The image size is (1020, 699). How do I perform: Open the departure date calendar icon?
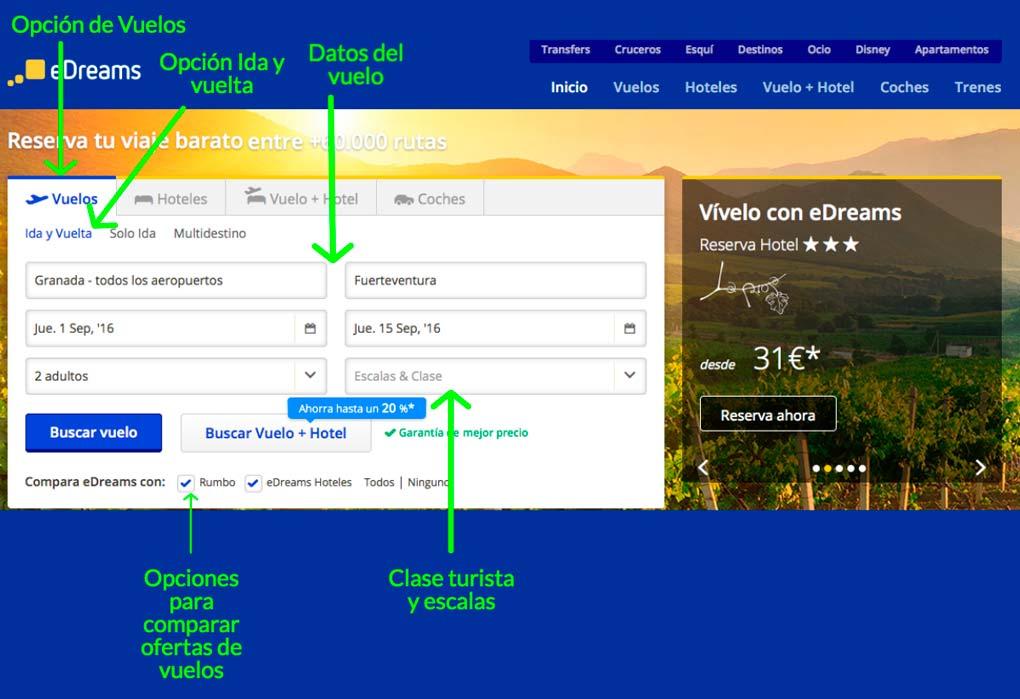(x=310, y=328)
